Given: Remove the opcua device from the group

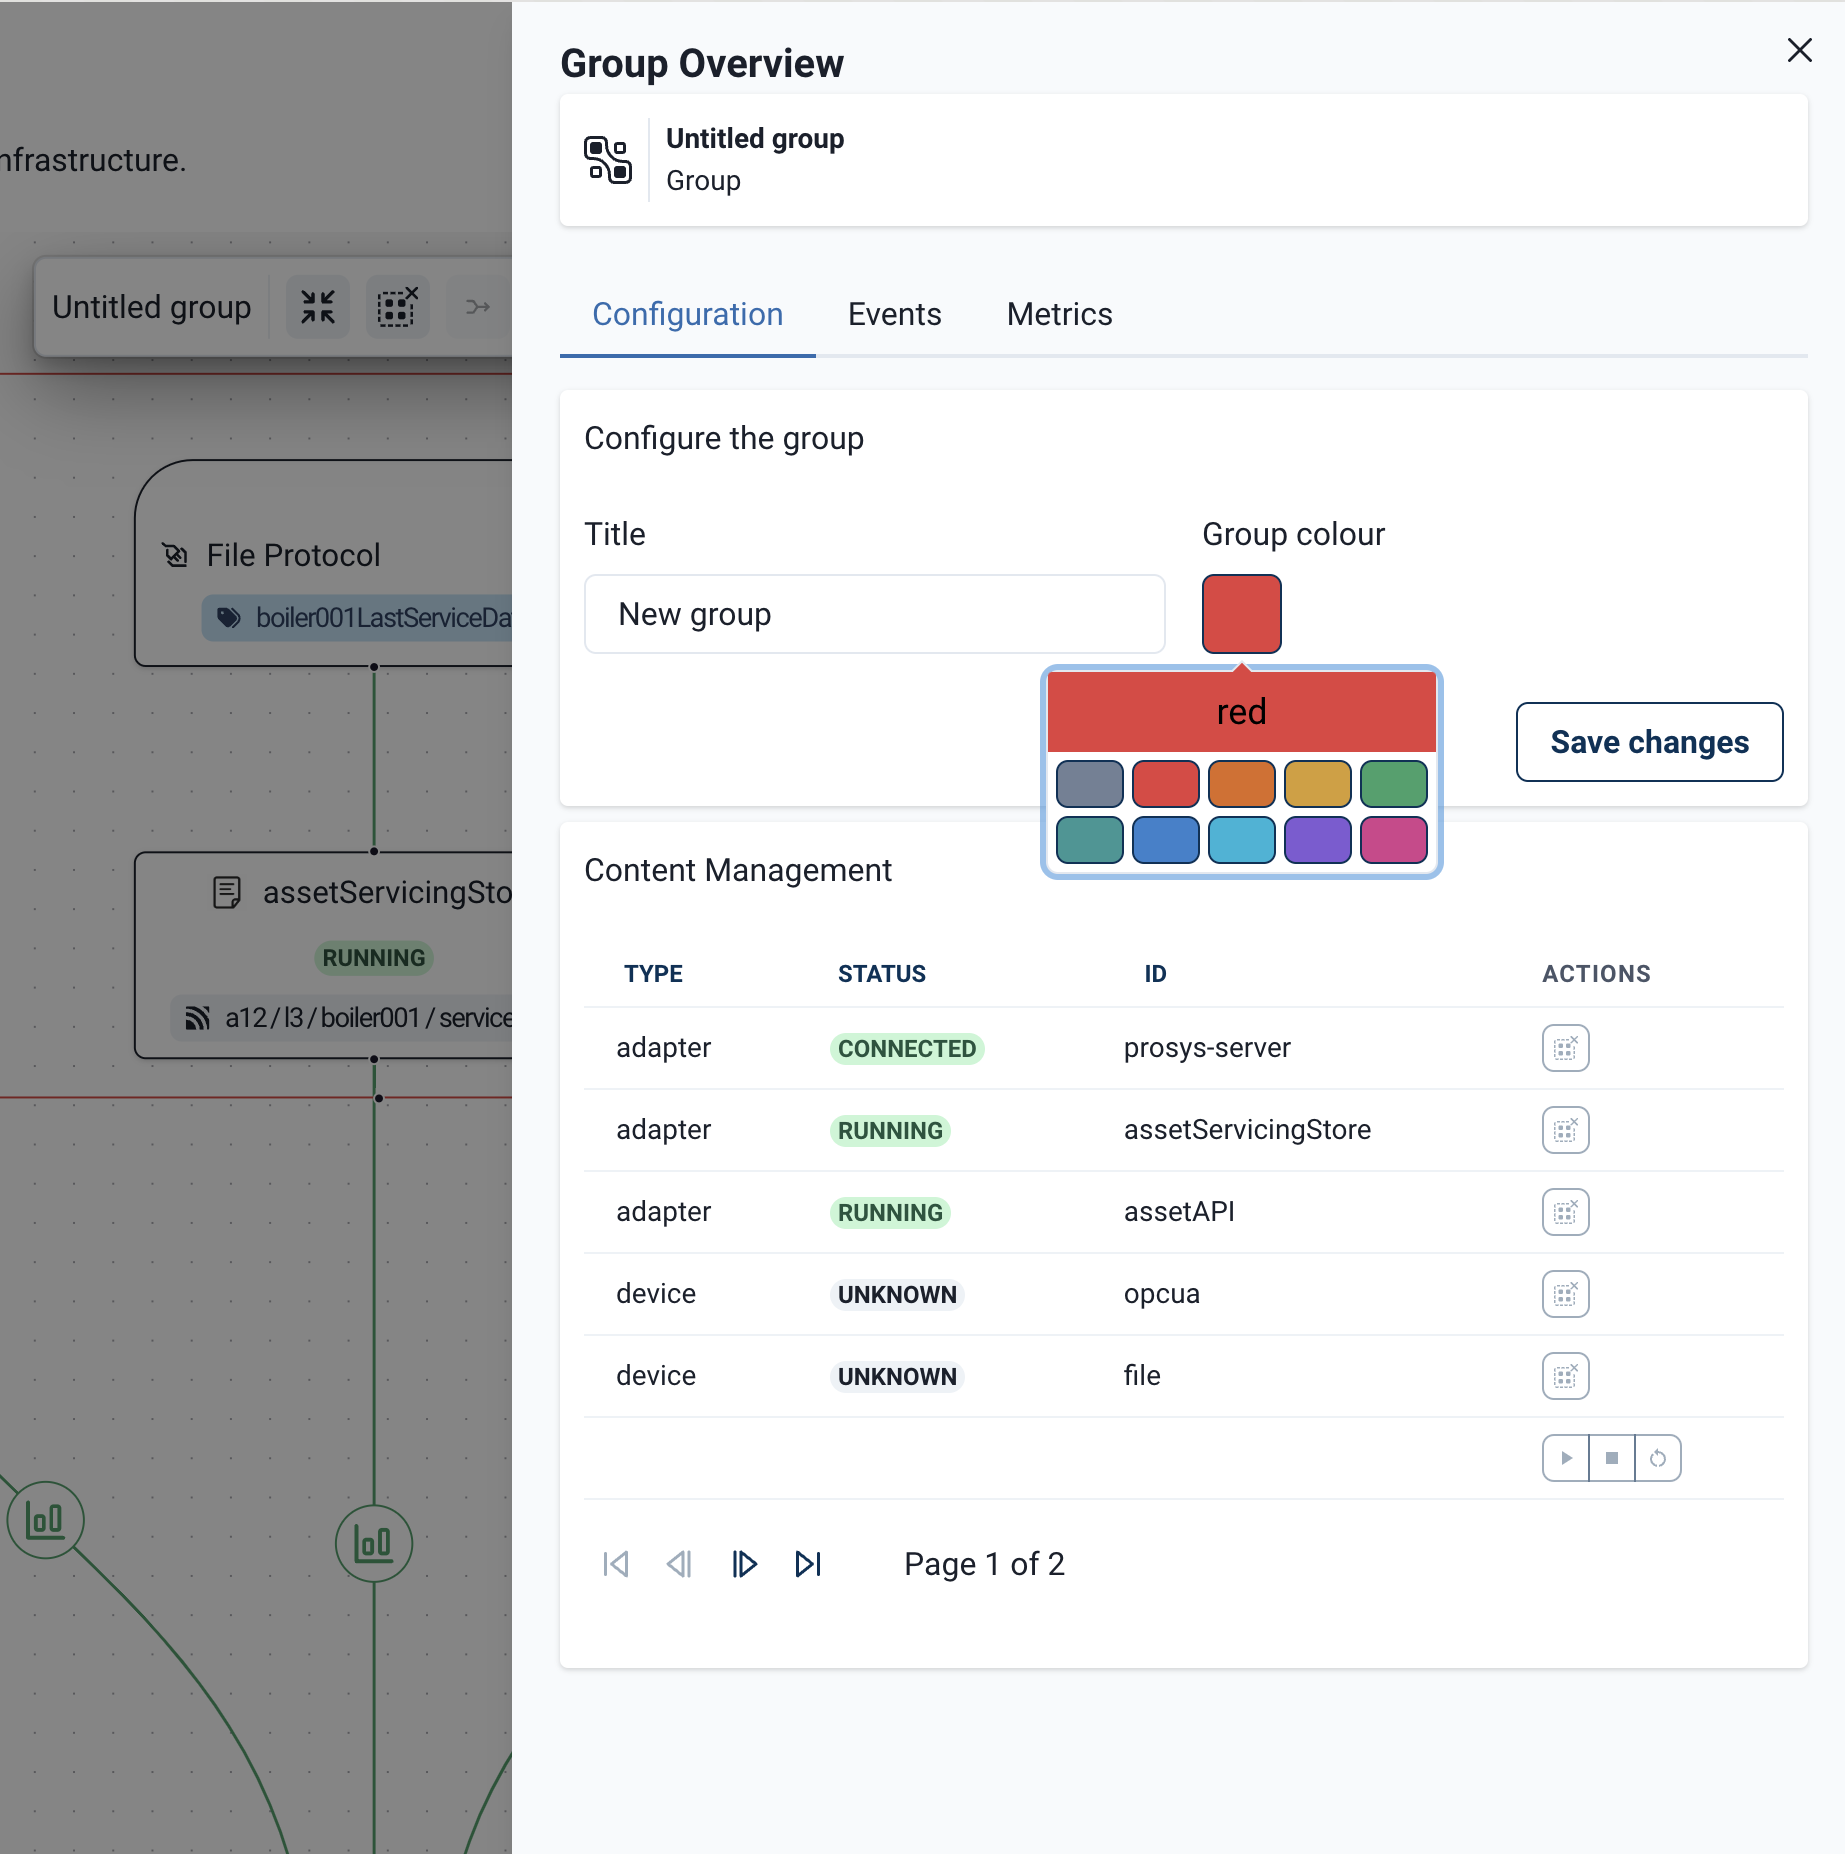Looking at the screenshot, I should (x=1565, y=1293).
